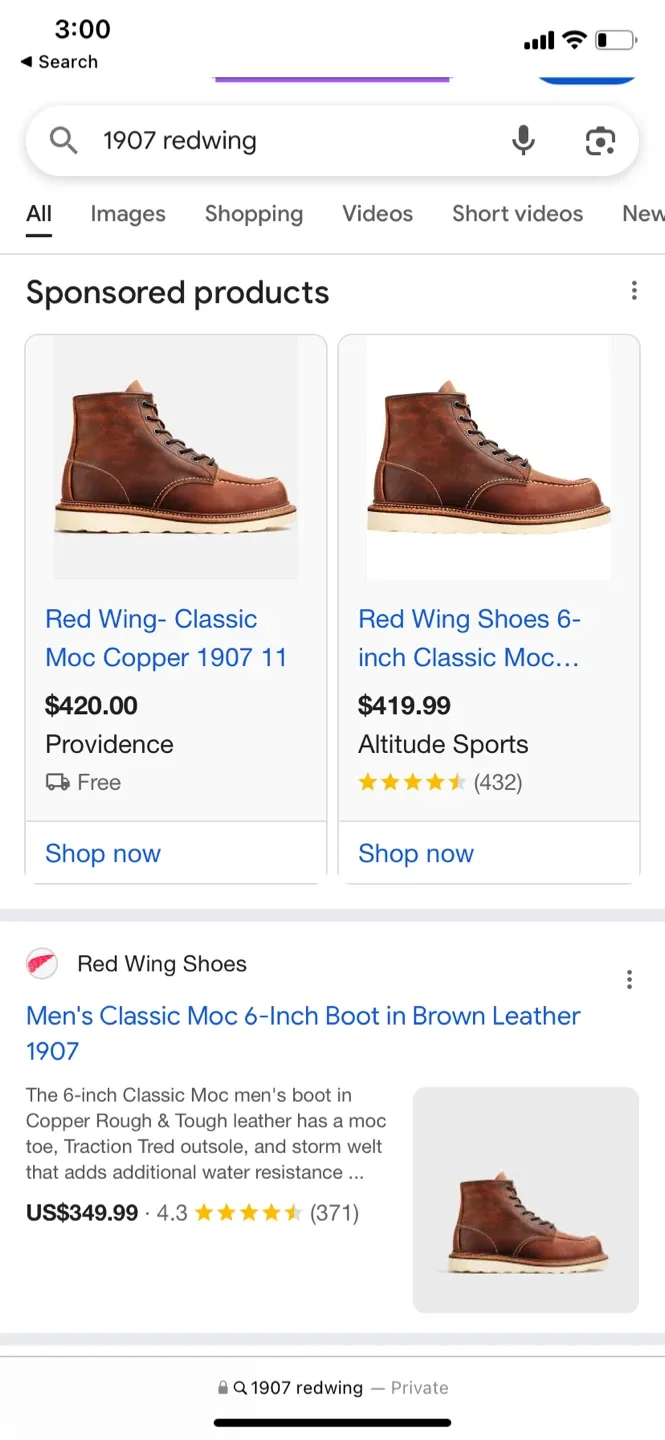Tap the boot thumbnail in the Red Wing result

pyautogui.click(x=525, y=1198)
